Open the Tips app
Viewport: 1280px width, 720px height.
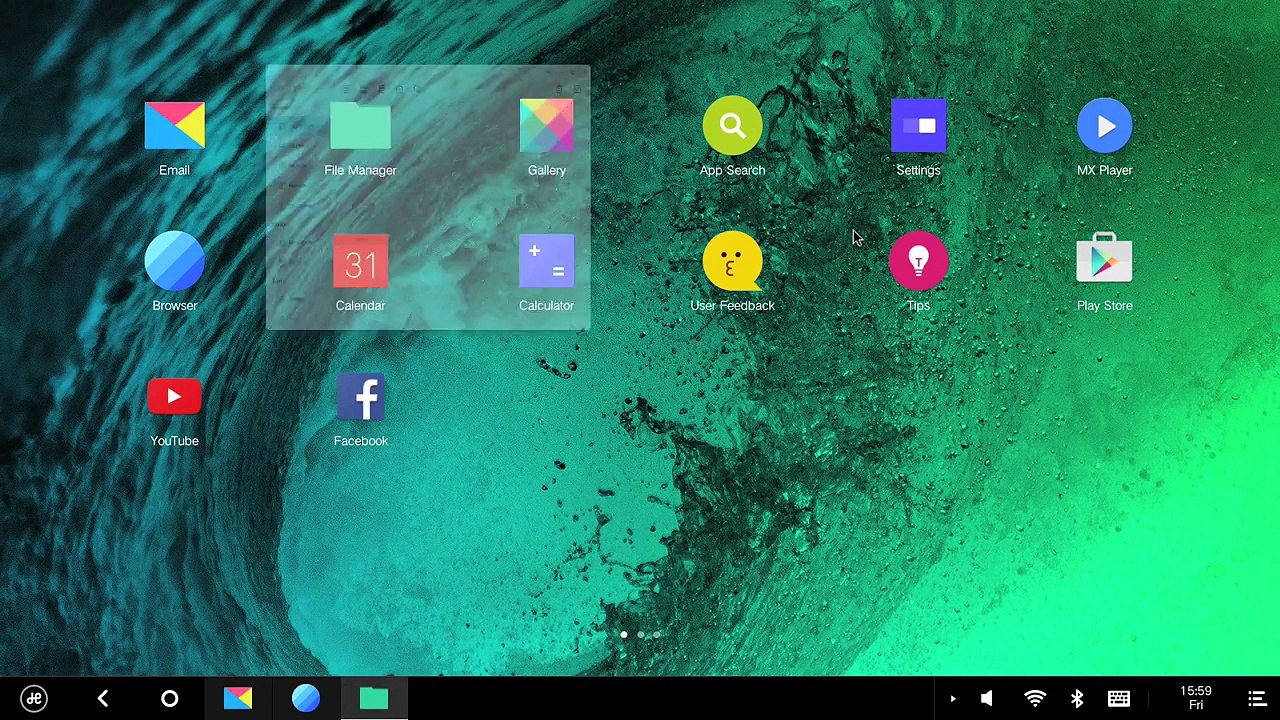[x=918, y=272]
